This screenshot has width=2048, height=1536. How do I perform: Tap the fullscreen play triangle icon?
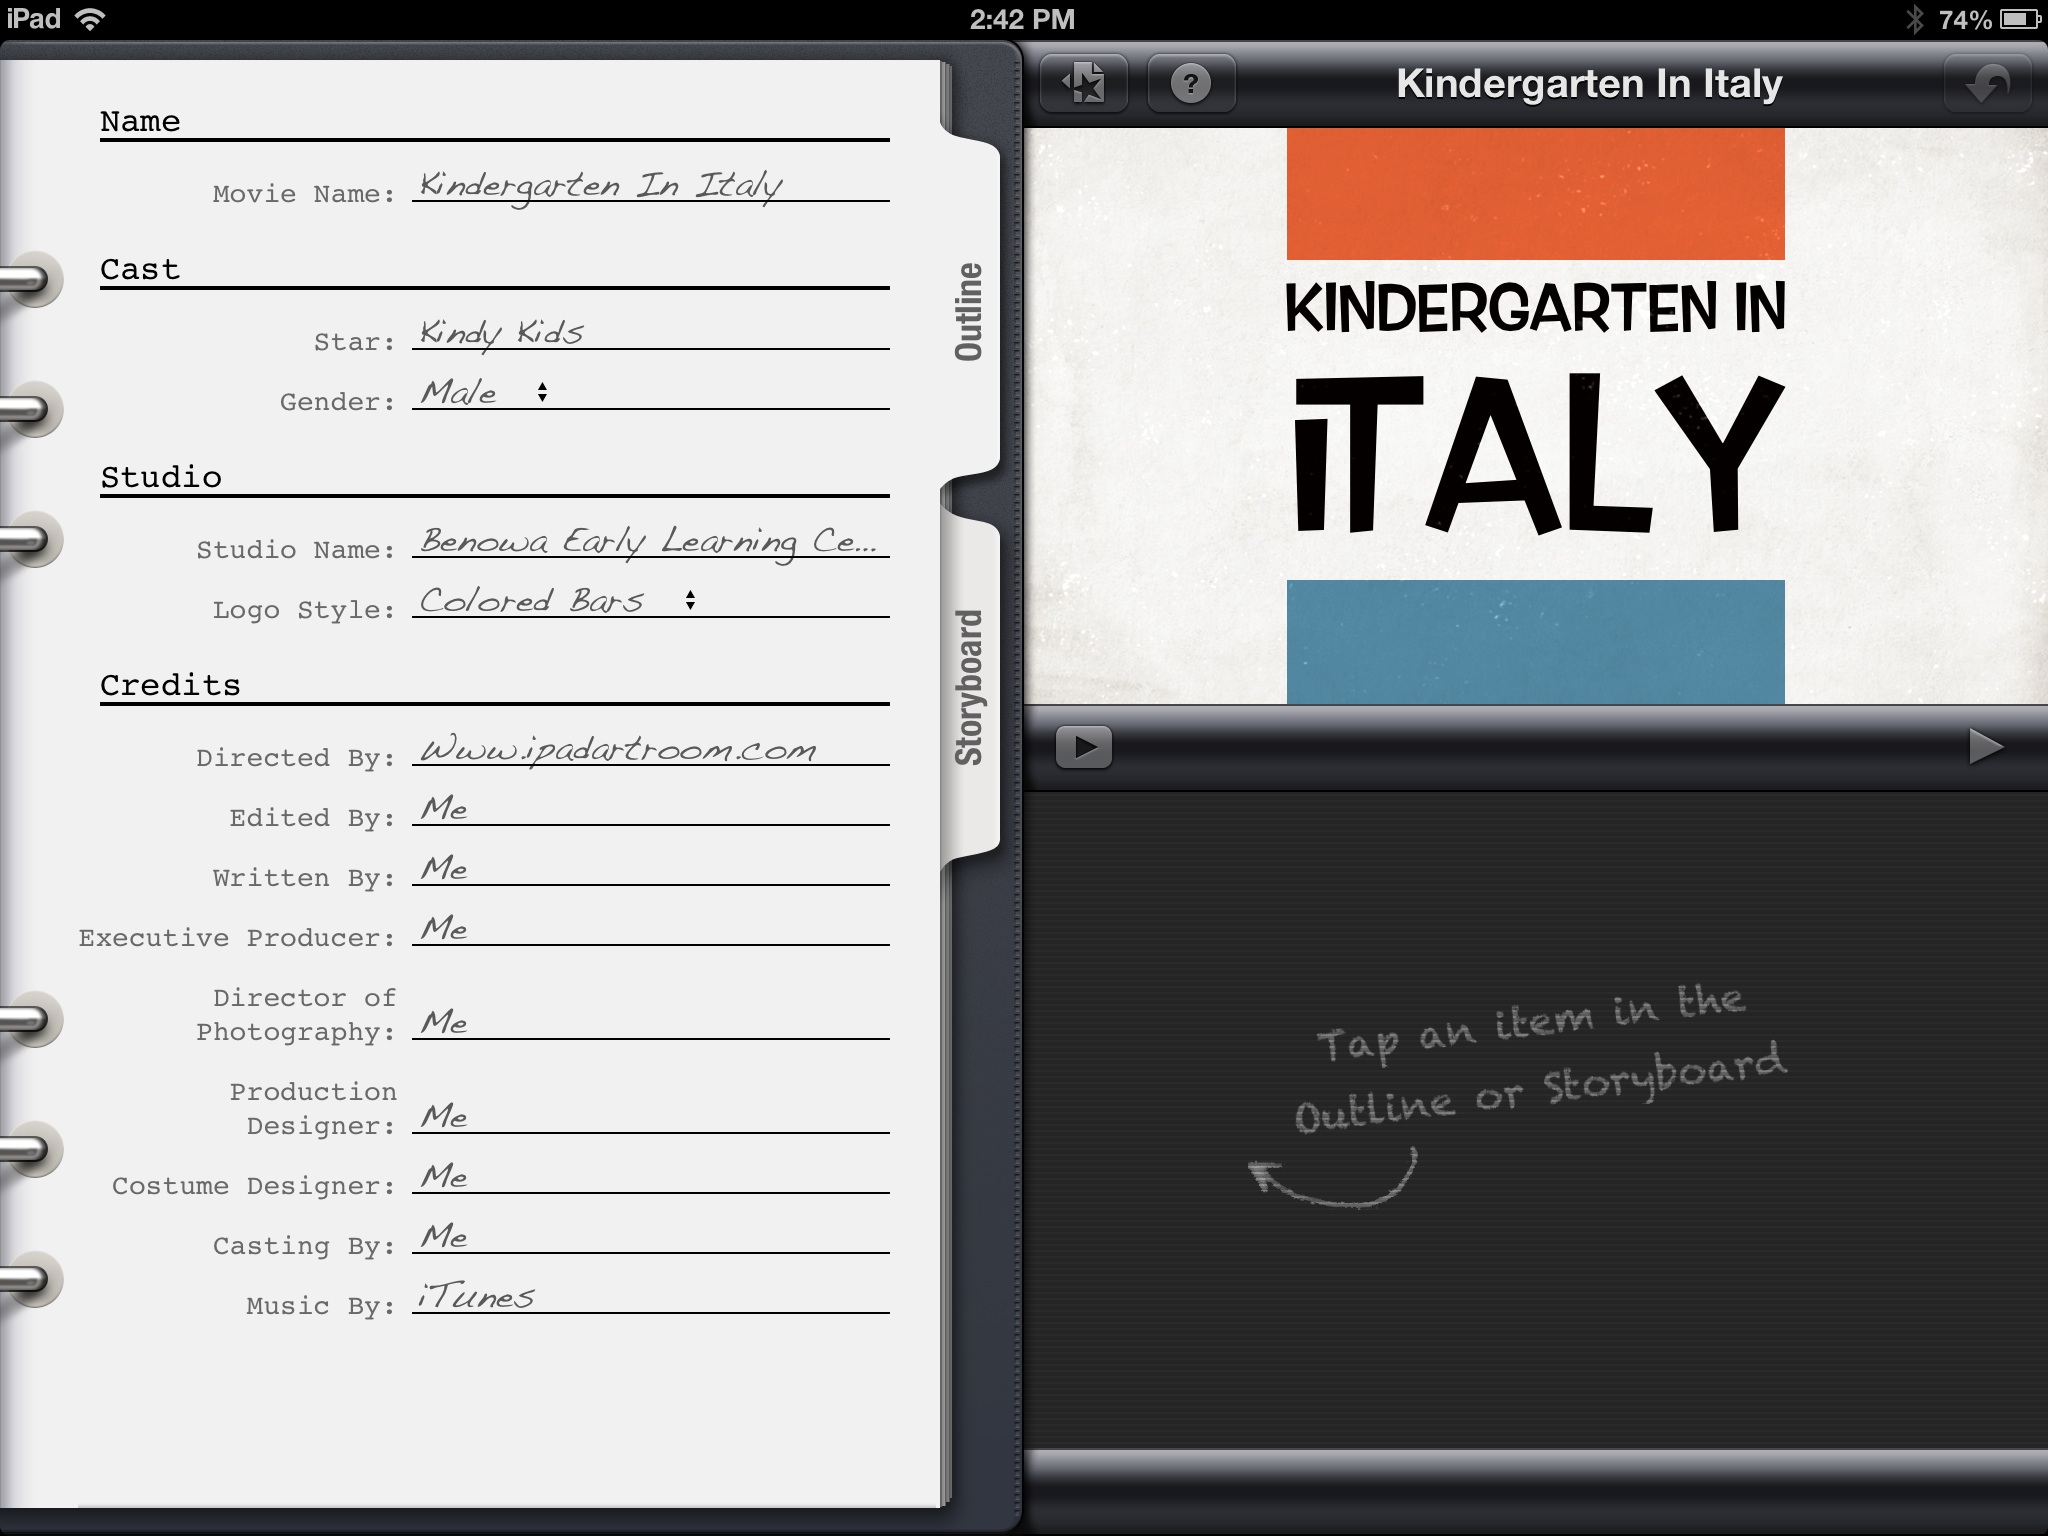tap(1985, 746)
